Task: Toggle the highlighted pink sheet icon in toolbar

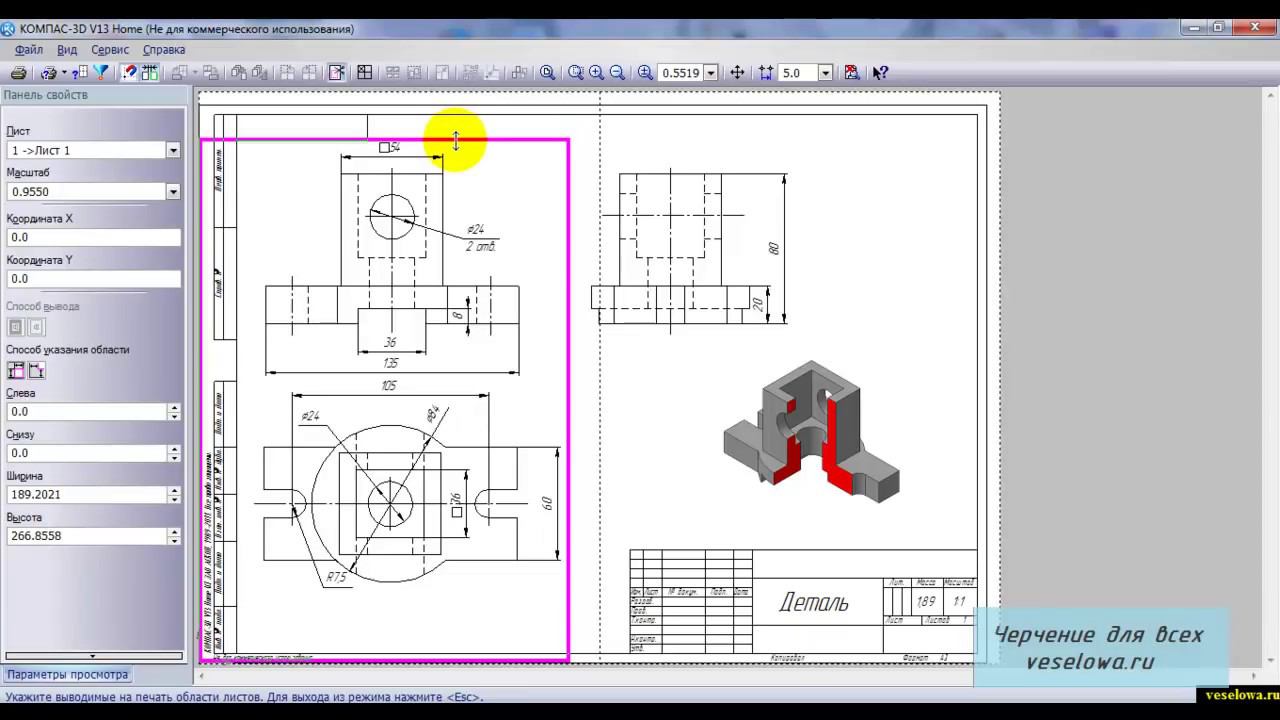Action: coord(337,73)
